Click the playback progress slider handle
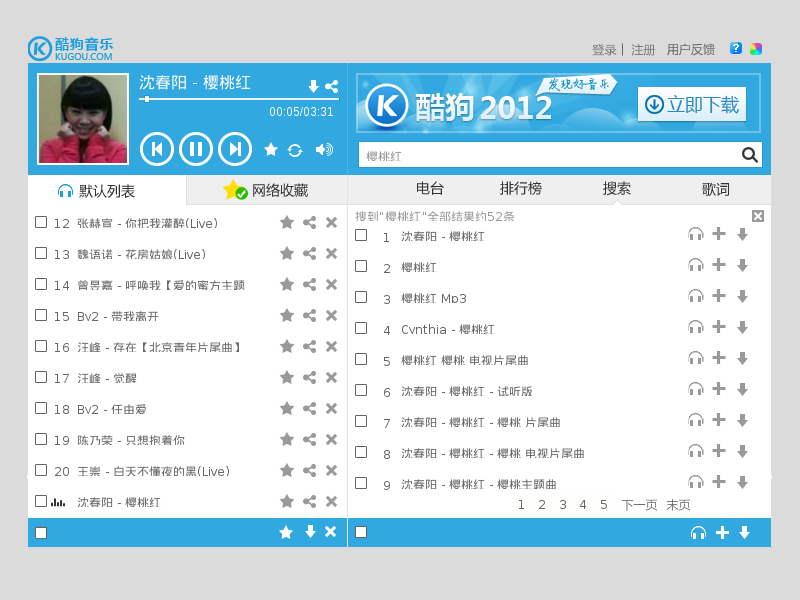800x600 pixels. coord(147,99)
